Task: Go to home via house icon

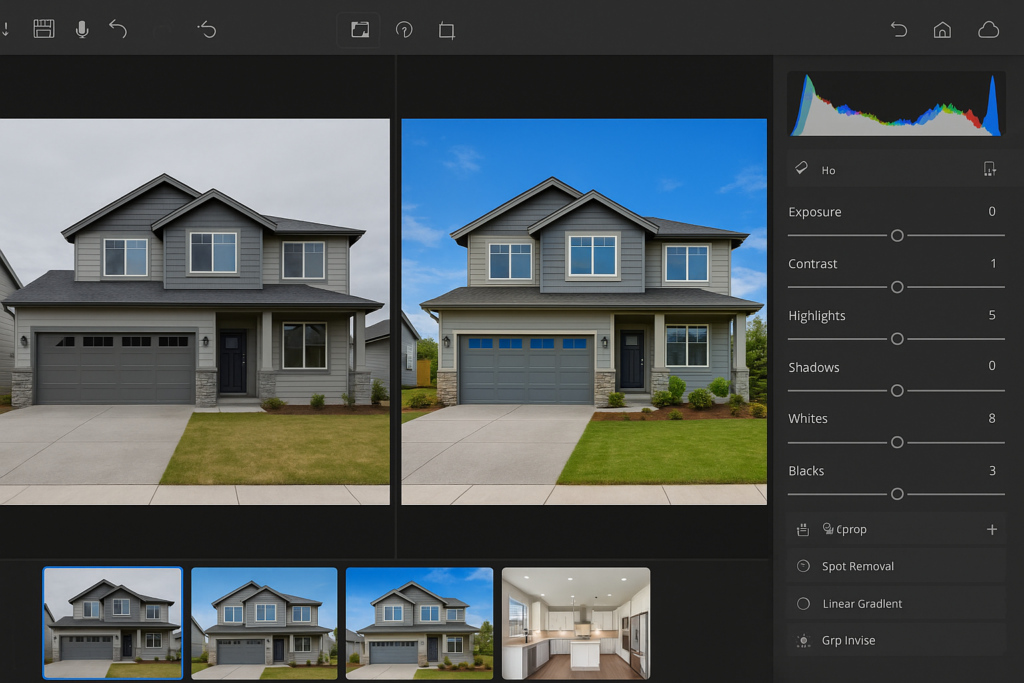Action: pos(942,30)
